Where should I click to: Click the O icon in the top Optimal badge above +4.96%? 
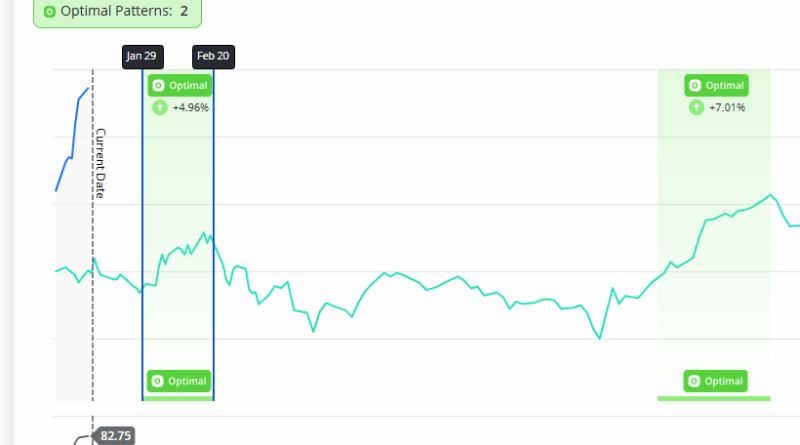click(x=159, y=86)
